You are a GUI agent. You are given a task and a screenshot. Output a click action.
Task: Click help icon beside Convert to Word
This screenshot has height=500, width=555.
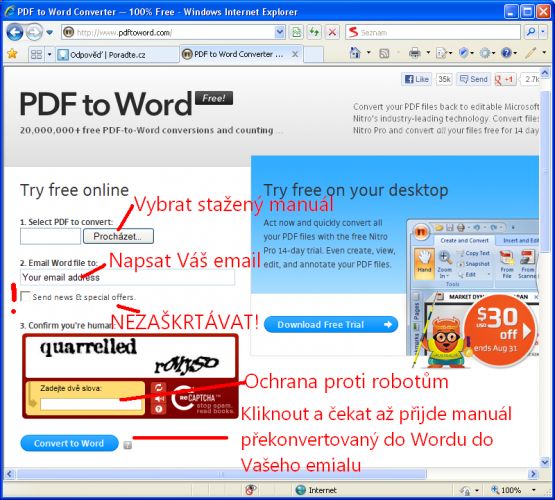click(x=128, y=445)
